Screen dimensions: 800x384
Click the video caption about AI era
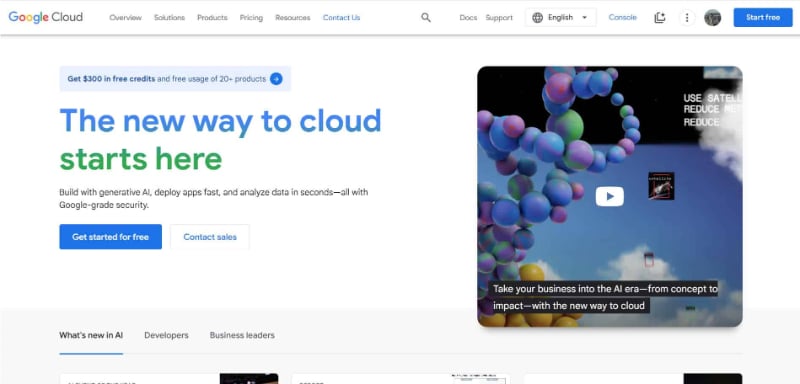[x=605, y=297]
